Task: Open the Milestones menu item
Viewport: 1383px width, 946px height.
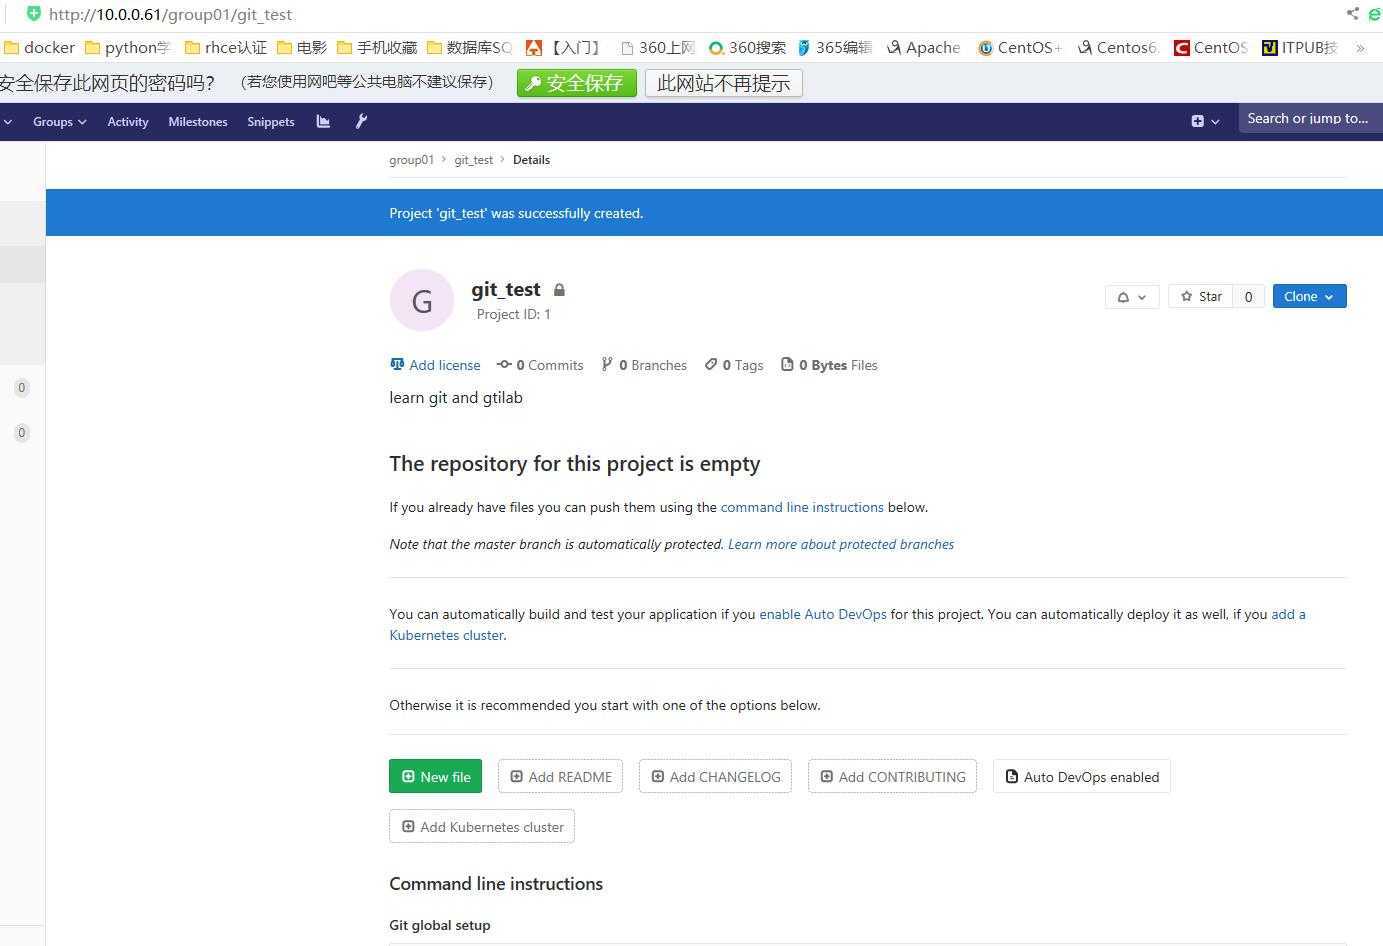Action: point(198,121)
